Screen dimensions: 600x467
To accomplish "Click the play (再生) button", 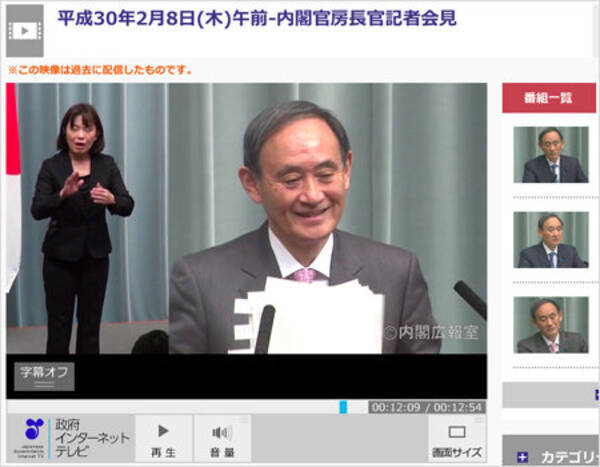I will [164, 439].
